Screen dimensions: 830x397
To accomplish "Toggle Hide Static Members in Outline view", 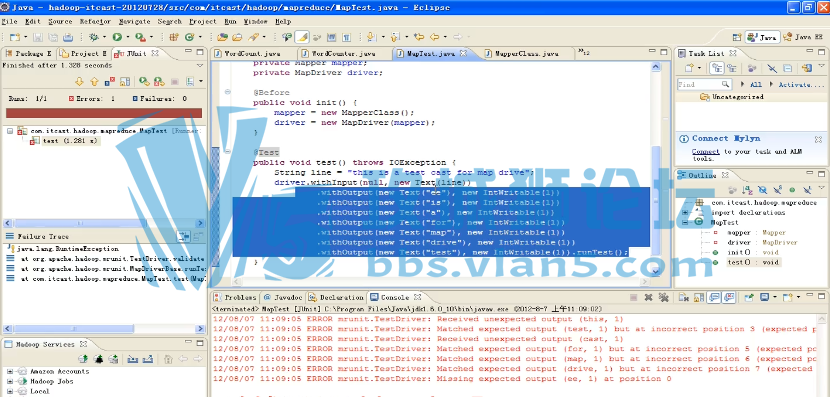I will [x=777, y=190].
